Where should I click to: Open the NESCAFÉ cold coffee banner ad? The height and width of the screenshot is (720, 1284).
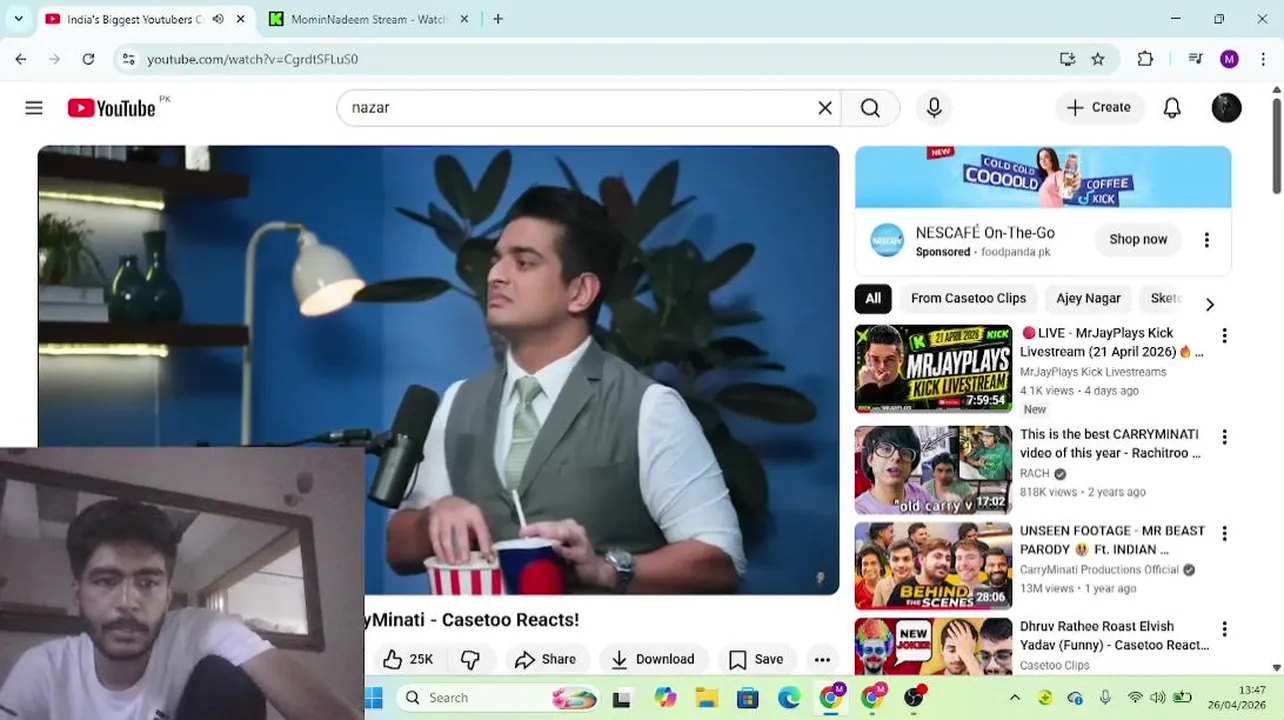(x=1043, y=177)
